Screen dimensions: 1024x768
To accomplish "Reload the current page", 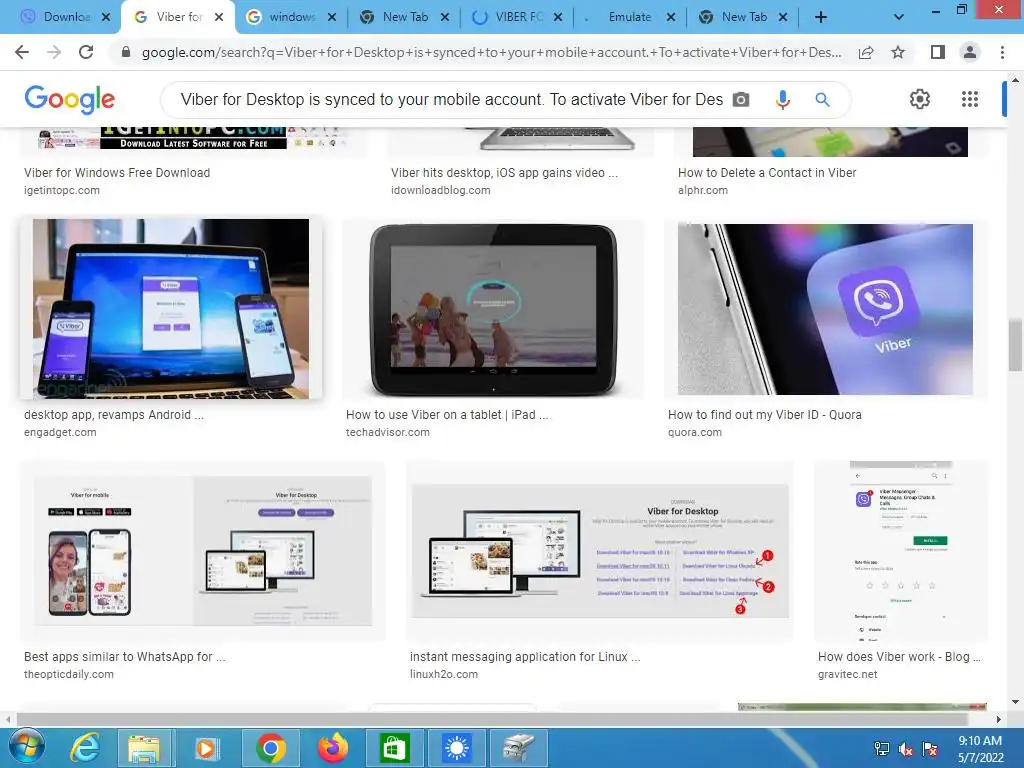I will point(86,52).
